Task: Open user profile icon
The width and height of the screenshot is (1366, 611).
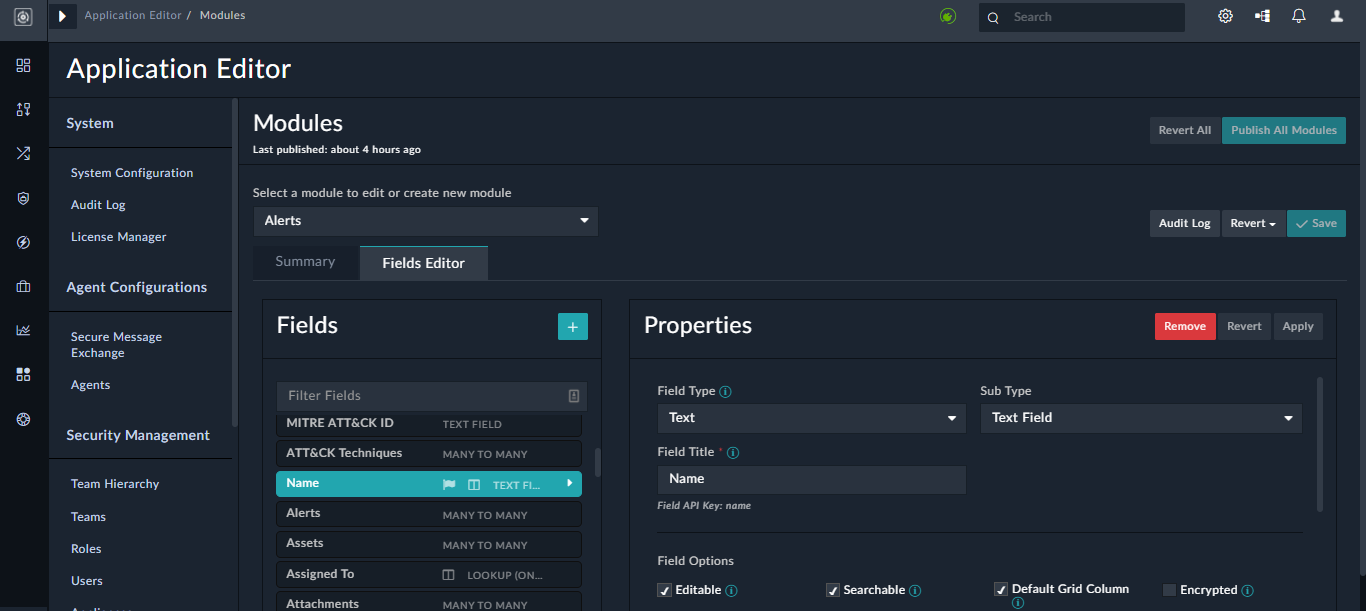Action: [x=1337, y=16]
